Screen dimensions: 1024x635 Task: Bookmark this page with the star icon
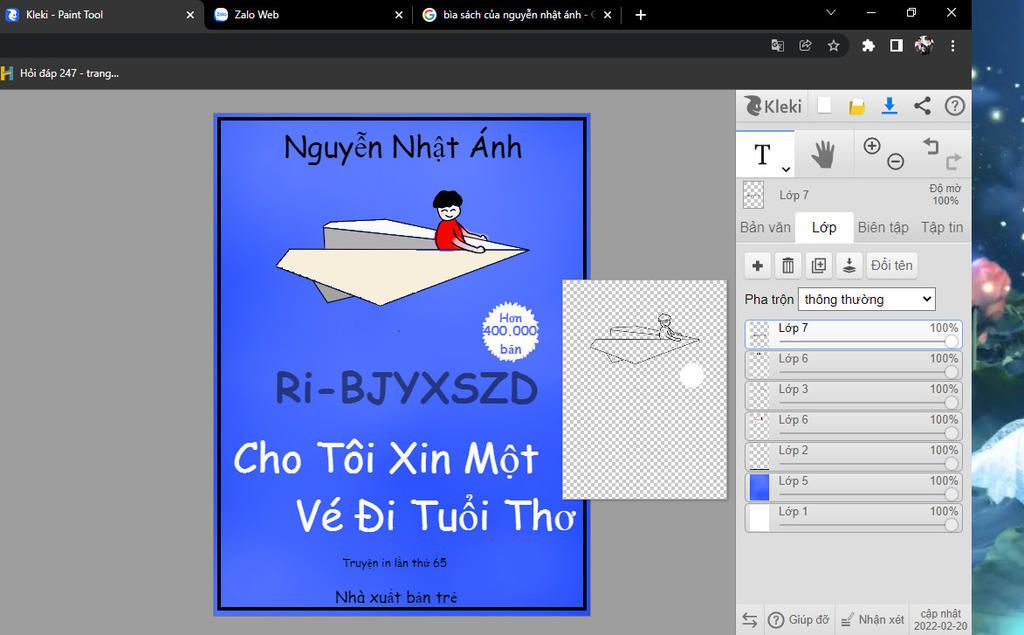pos(833,46)
